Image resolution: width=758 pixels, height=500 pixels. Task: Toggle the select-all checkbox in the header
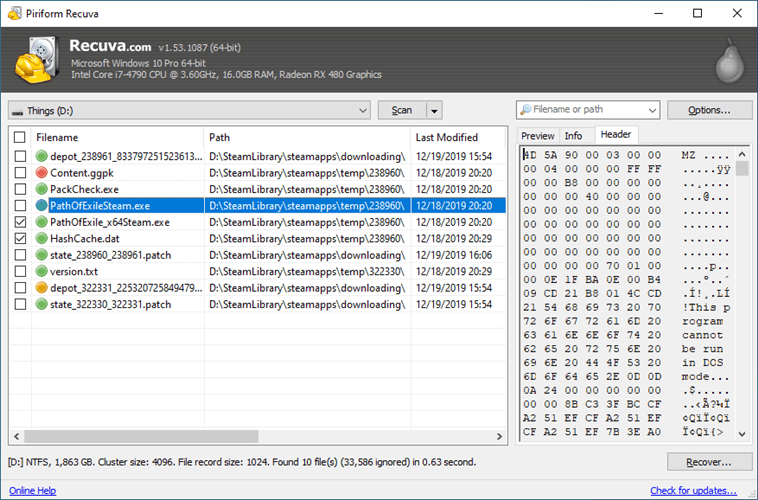coord(20,137)
